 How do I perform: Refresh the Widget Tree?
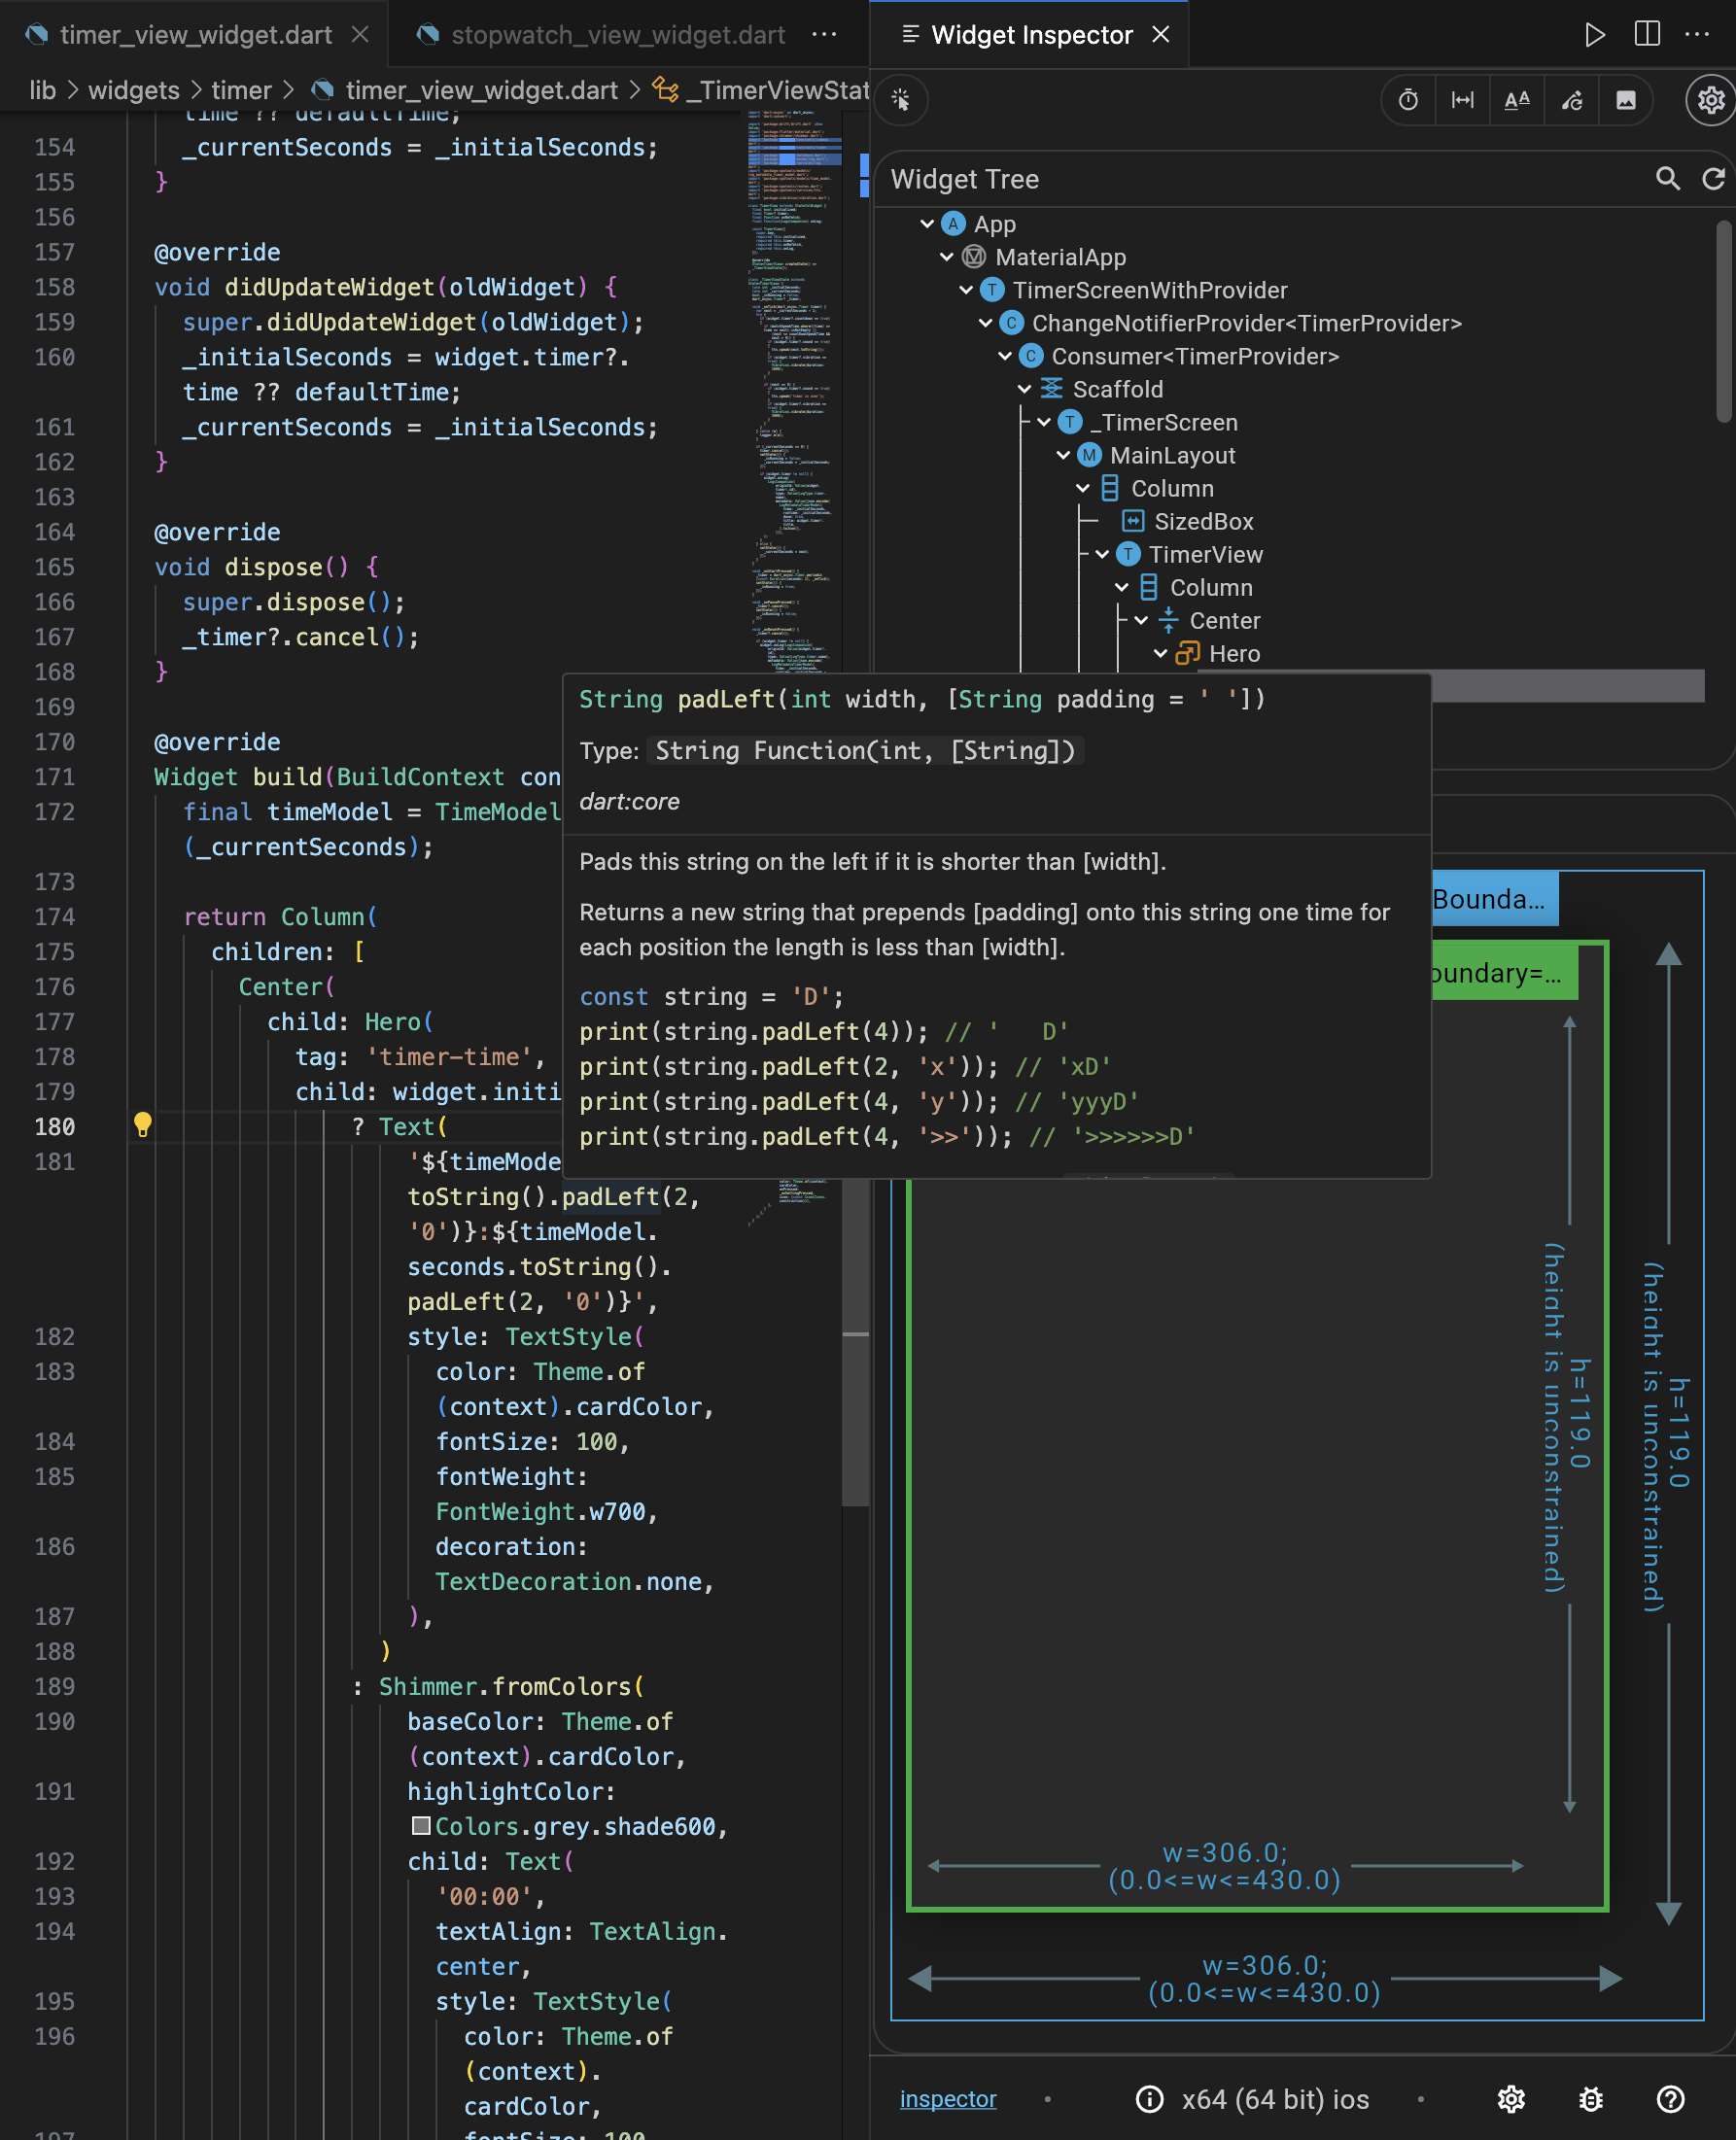tap(1713, 179)
